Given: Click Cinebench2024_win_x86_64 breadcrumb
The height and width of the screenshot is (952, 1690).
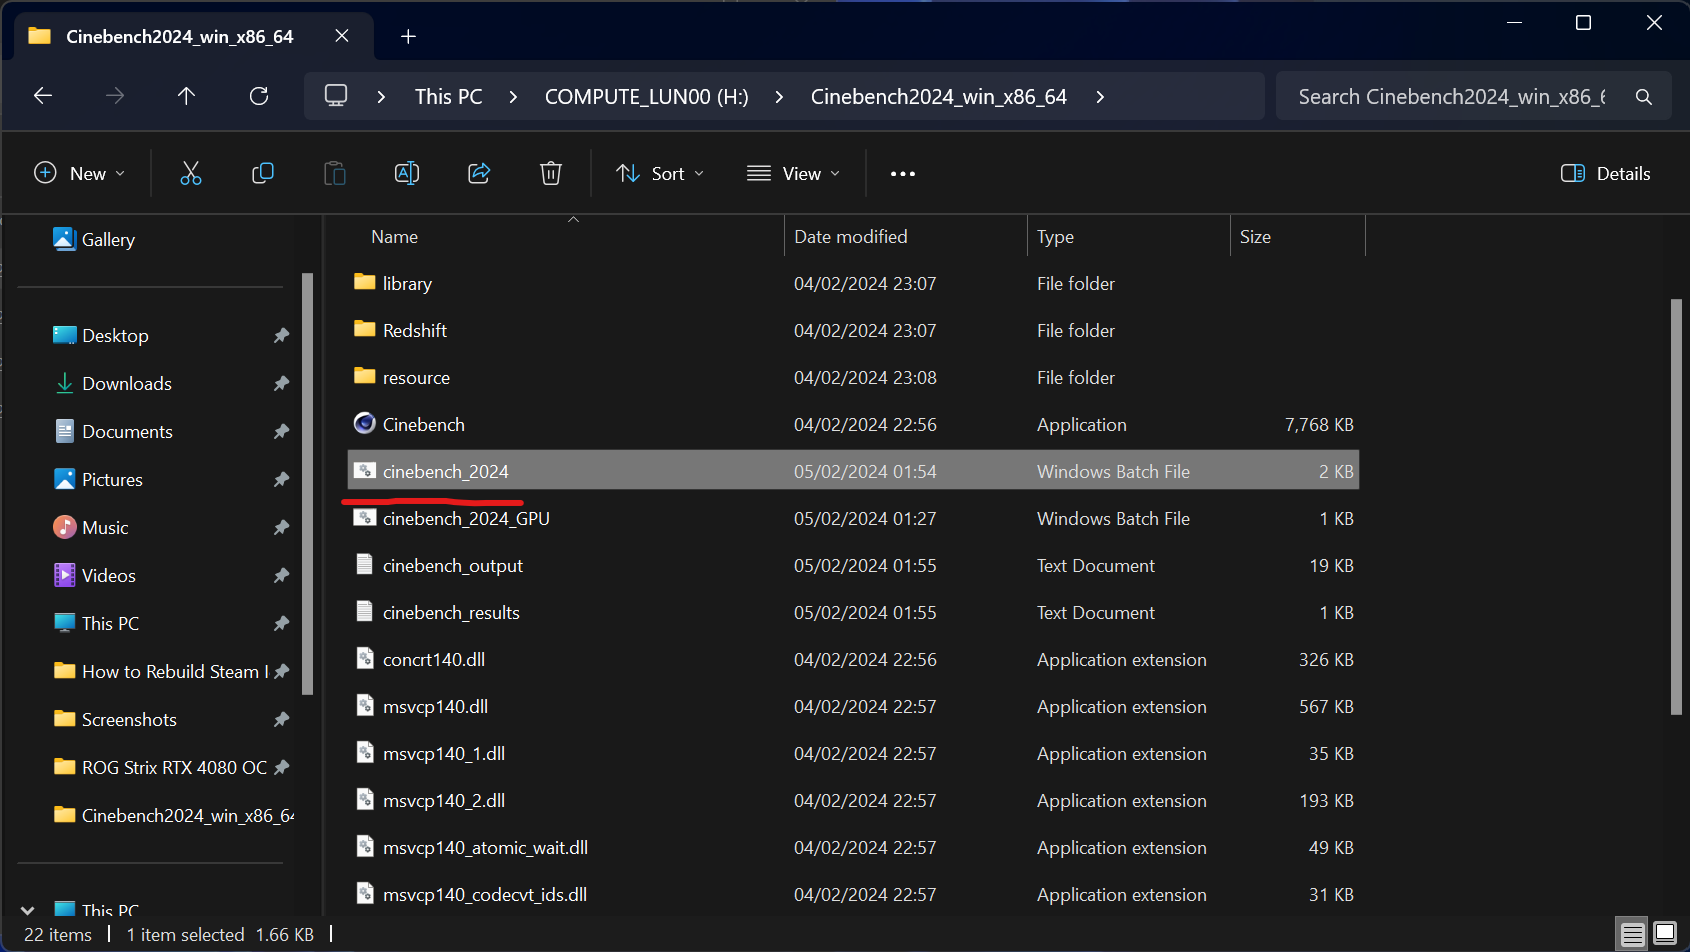Looking at the screenshot, I should pos(938,97).
